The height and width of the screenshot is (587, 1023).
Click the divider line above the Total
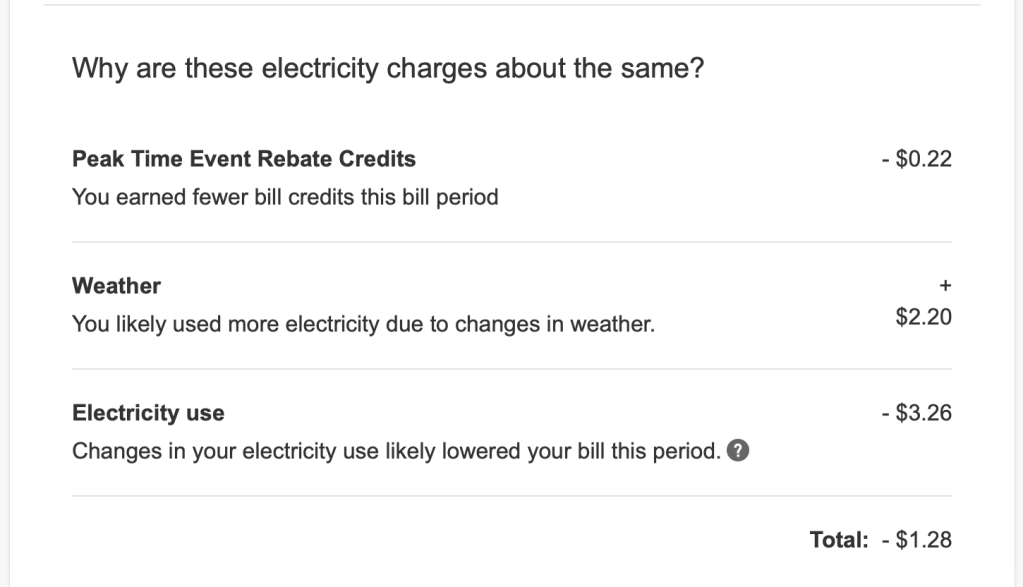point(512,496)
